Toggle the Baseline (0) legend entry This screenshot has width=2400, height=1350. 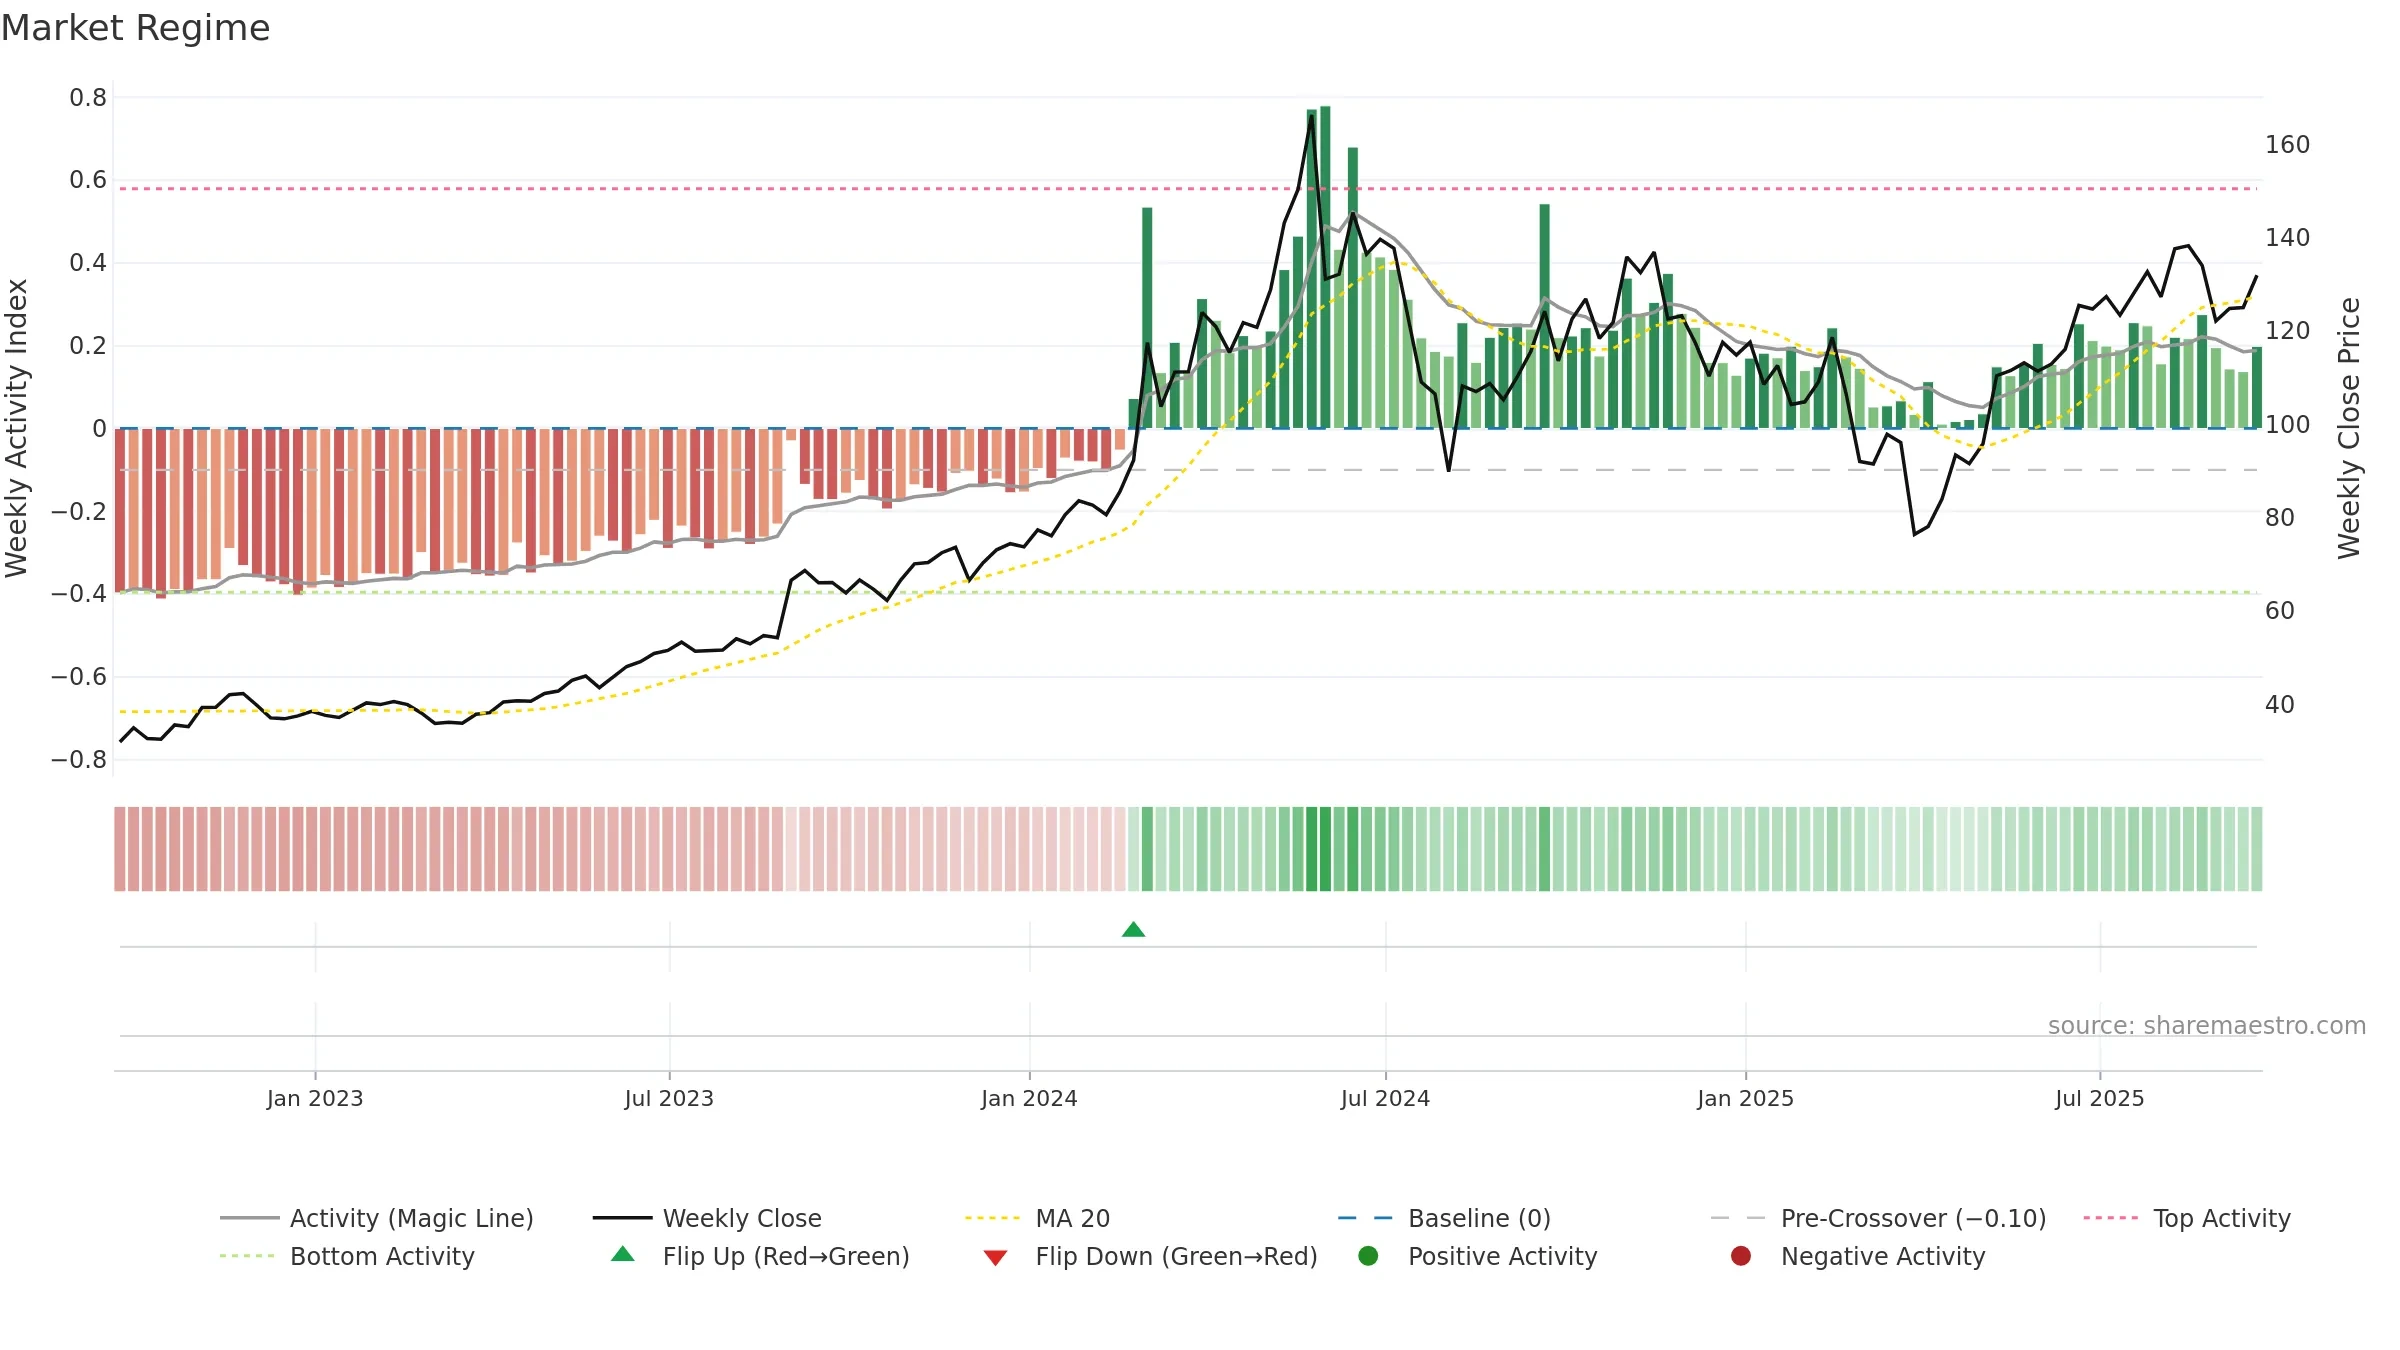point(1444,1218)
